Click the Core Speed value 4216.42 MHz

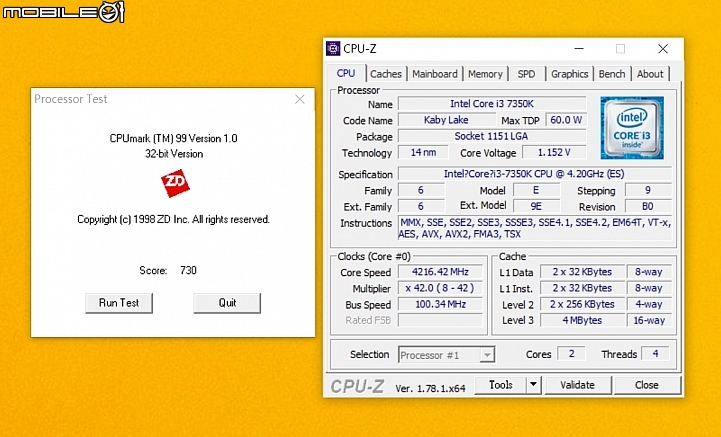pyautogui.click(x=440, y=272)
